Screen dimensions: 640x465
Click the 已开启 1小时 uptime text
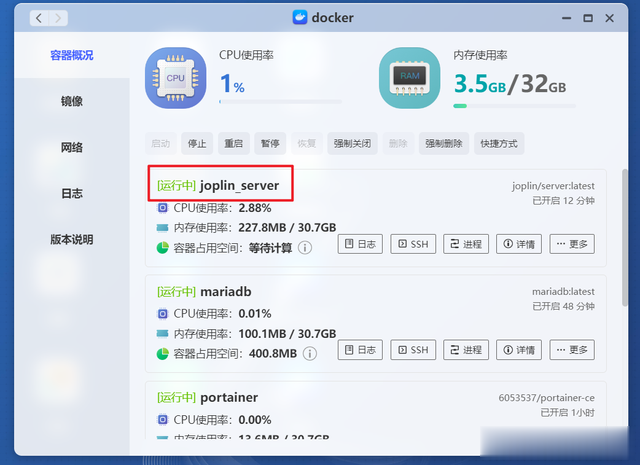coord(567,412)
